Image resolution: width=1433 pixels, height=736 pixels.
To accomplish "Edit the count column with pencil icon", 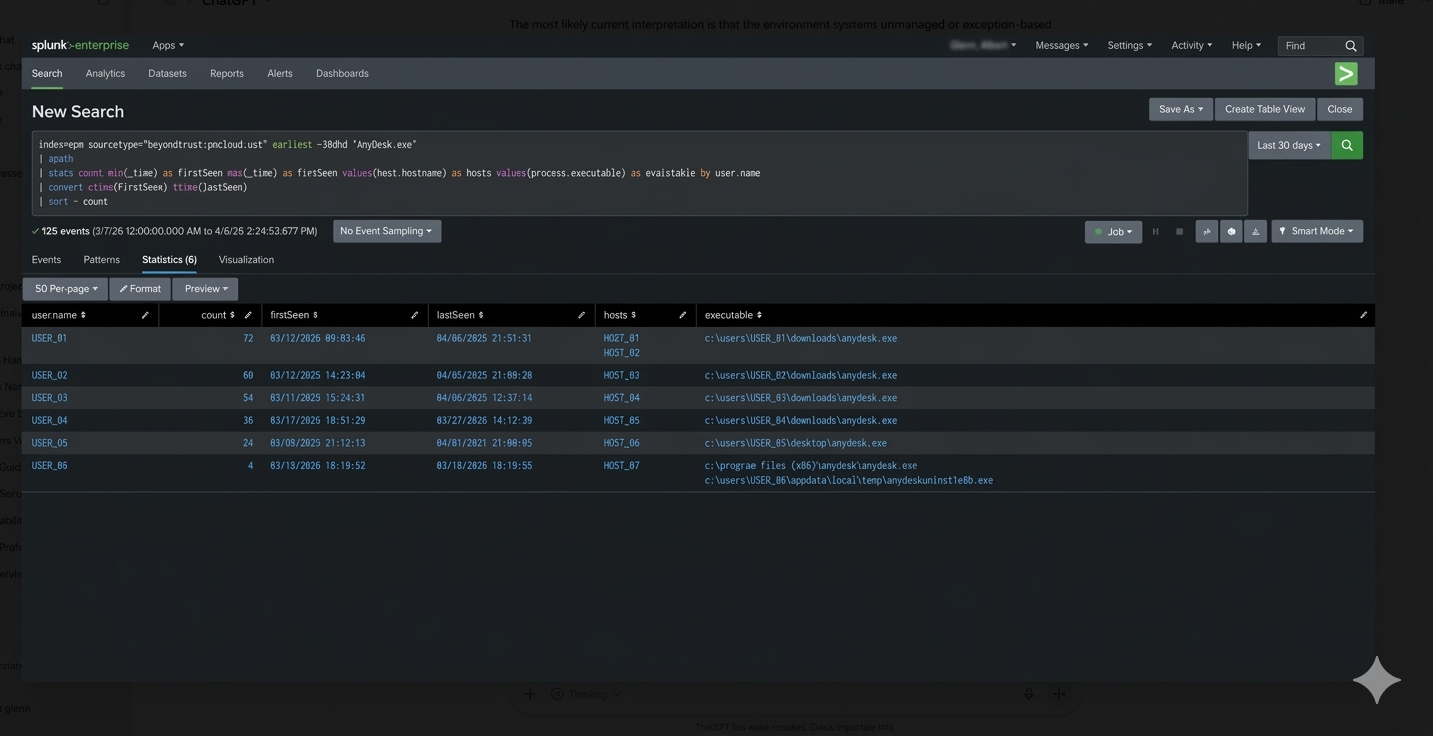I will (248, 315).
